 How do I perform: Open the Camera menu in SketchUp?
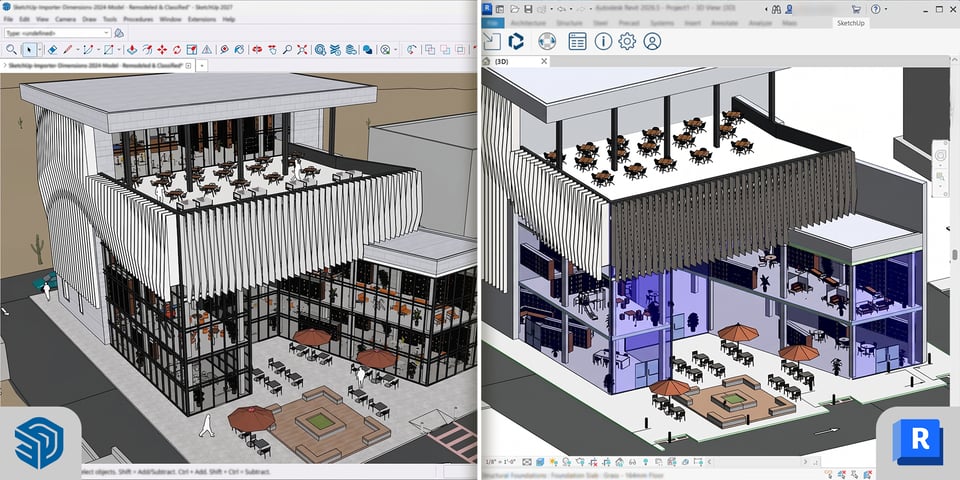coord(65,20)
